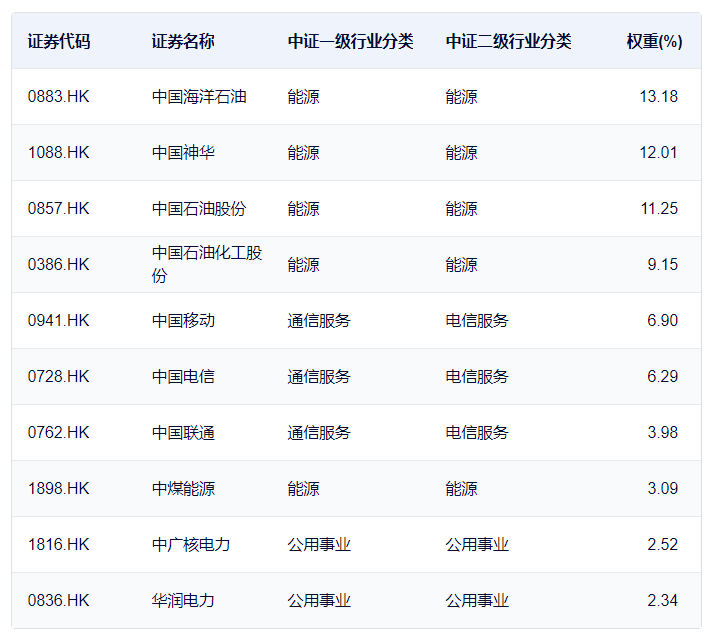Select weight value 11.25
Viewport: 710px width, 638px height.
[x=659, y=208]
